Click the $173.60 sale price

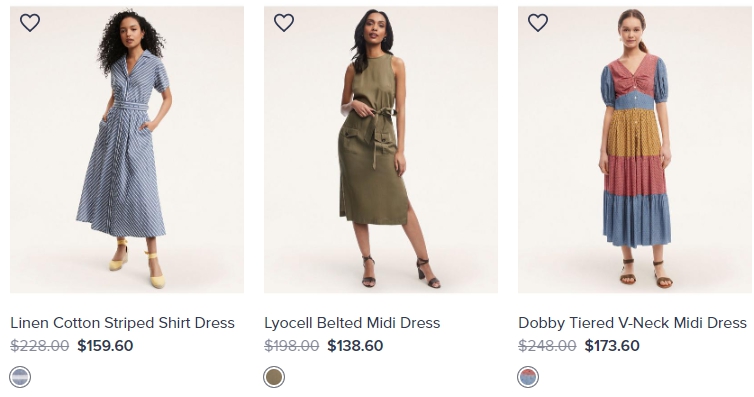tap(612, 346)
